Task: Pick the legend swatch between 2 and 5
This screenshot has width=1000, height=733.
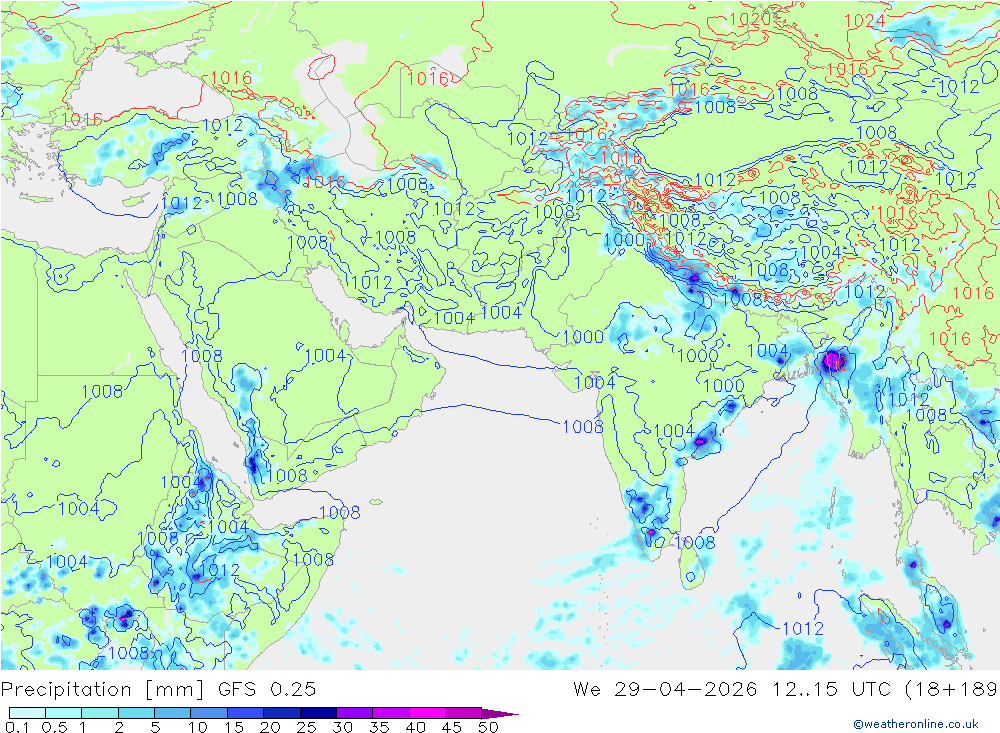Action: (x=136, y=713)
